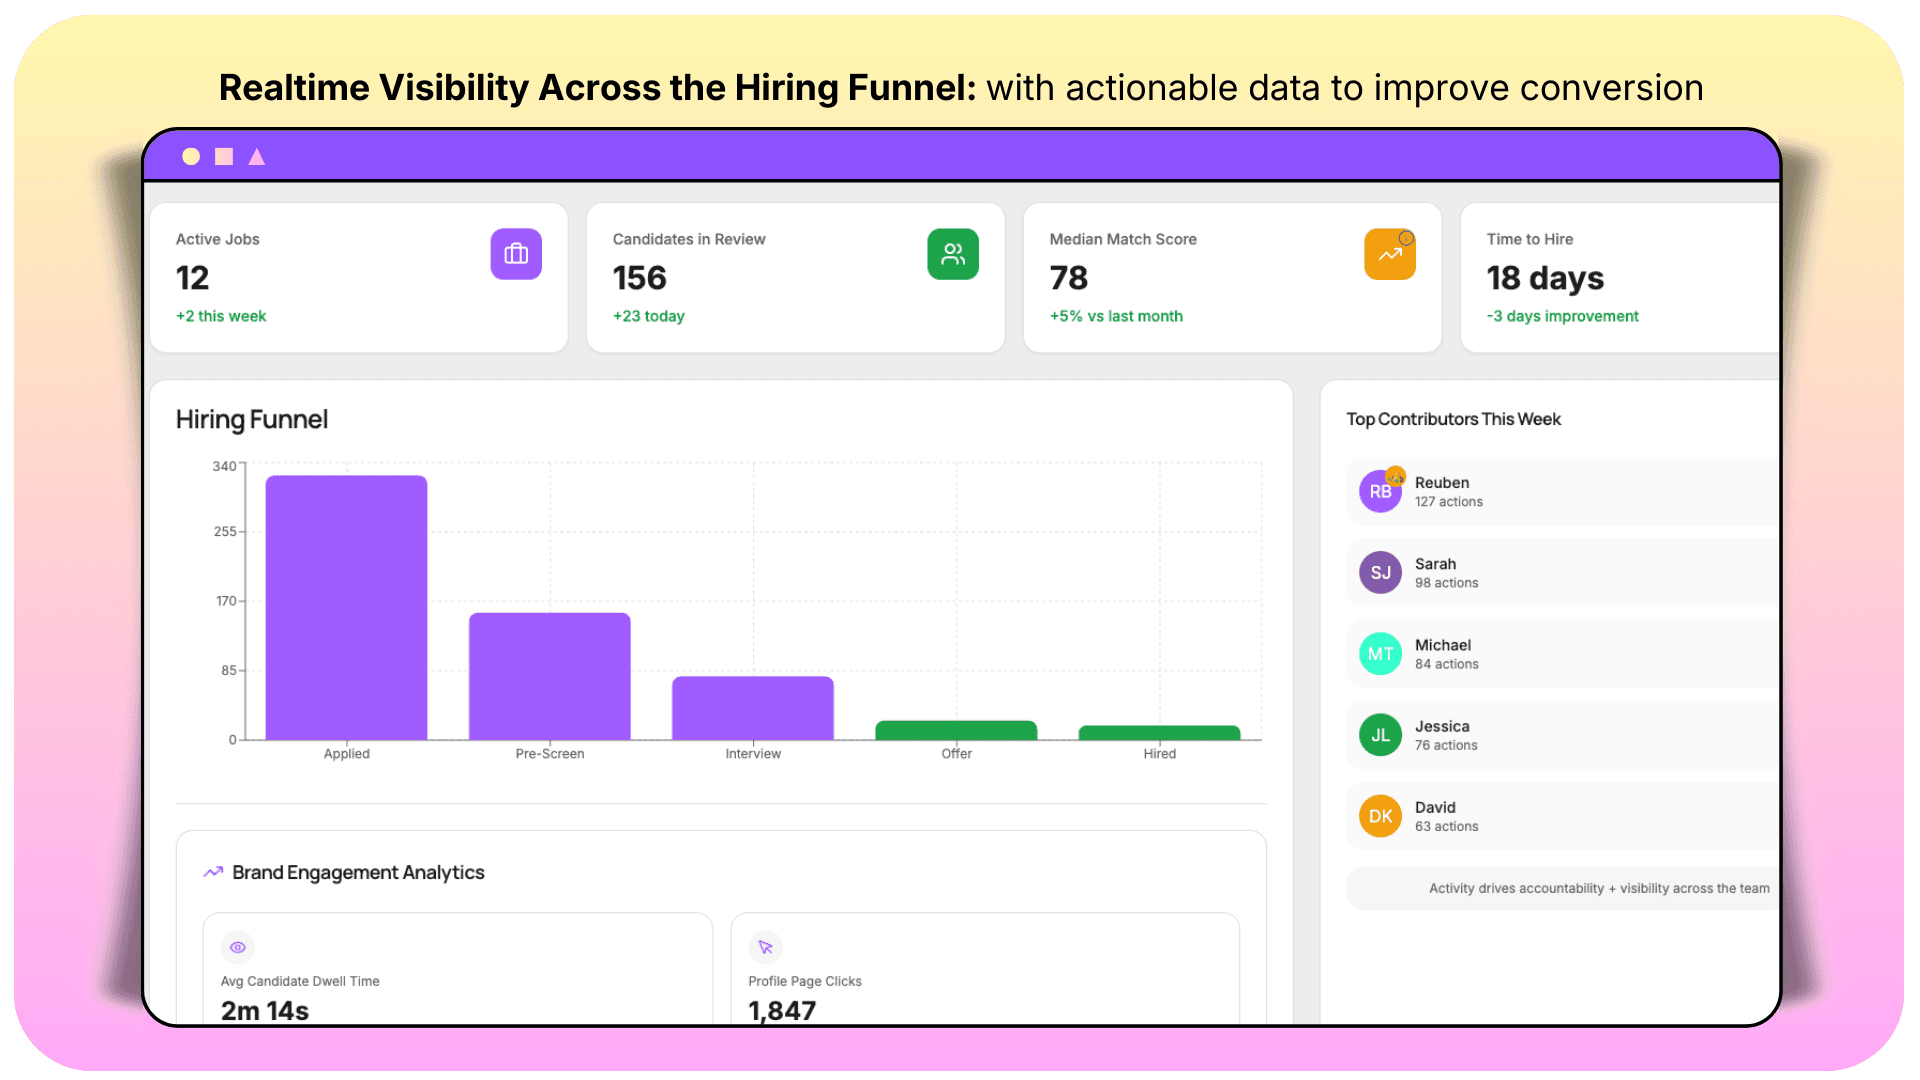Click the Applied bar in Hiring Funnel
1920x1080 pixels.
[x=346, y=608]
